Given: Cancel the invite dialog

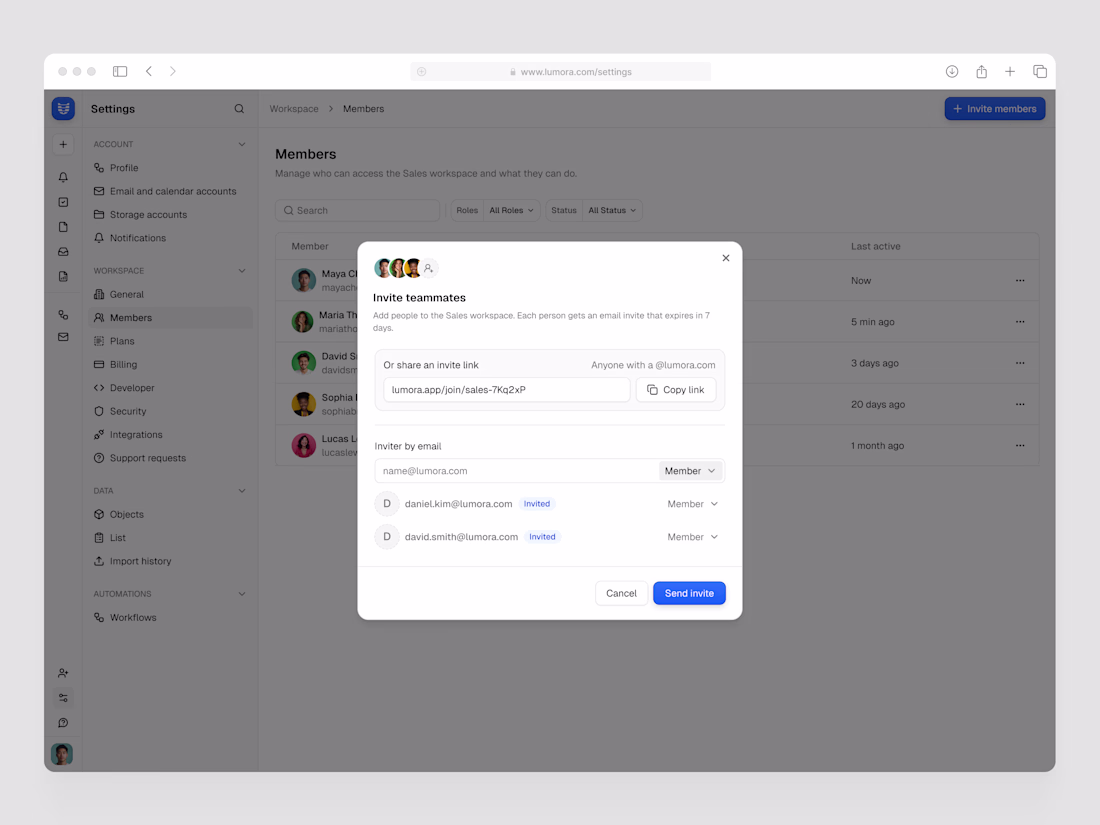Looking at the screenshot, I should pos(621,593).
